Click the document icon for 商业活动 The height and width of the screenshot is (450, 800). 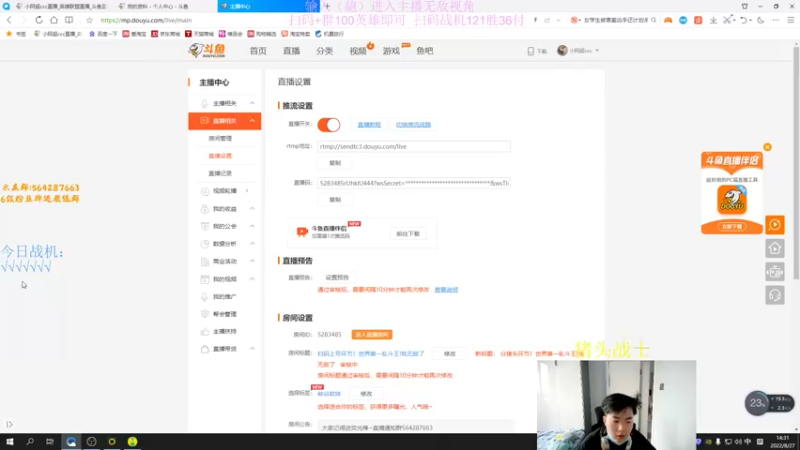click(x=205, y=261)
